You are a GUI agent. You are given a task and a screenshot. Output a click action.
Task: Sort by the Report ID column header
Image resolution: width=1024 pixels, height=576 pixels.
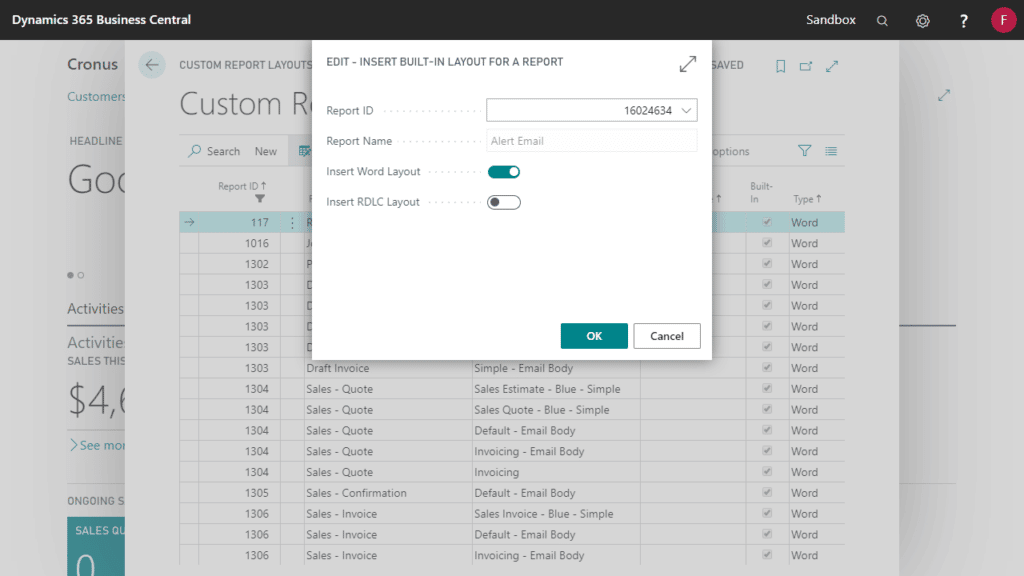click(x=244, y=186)
